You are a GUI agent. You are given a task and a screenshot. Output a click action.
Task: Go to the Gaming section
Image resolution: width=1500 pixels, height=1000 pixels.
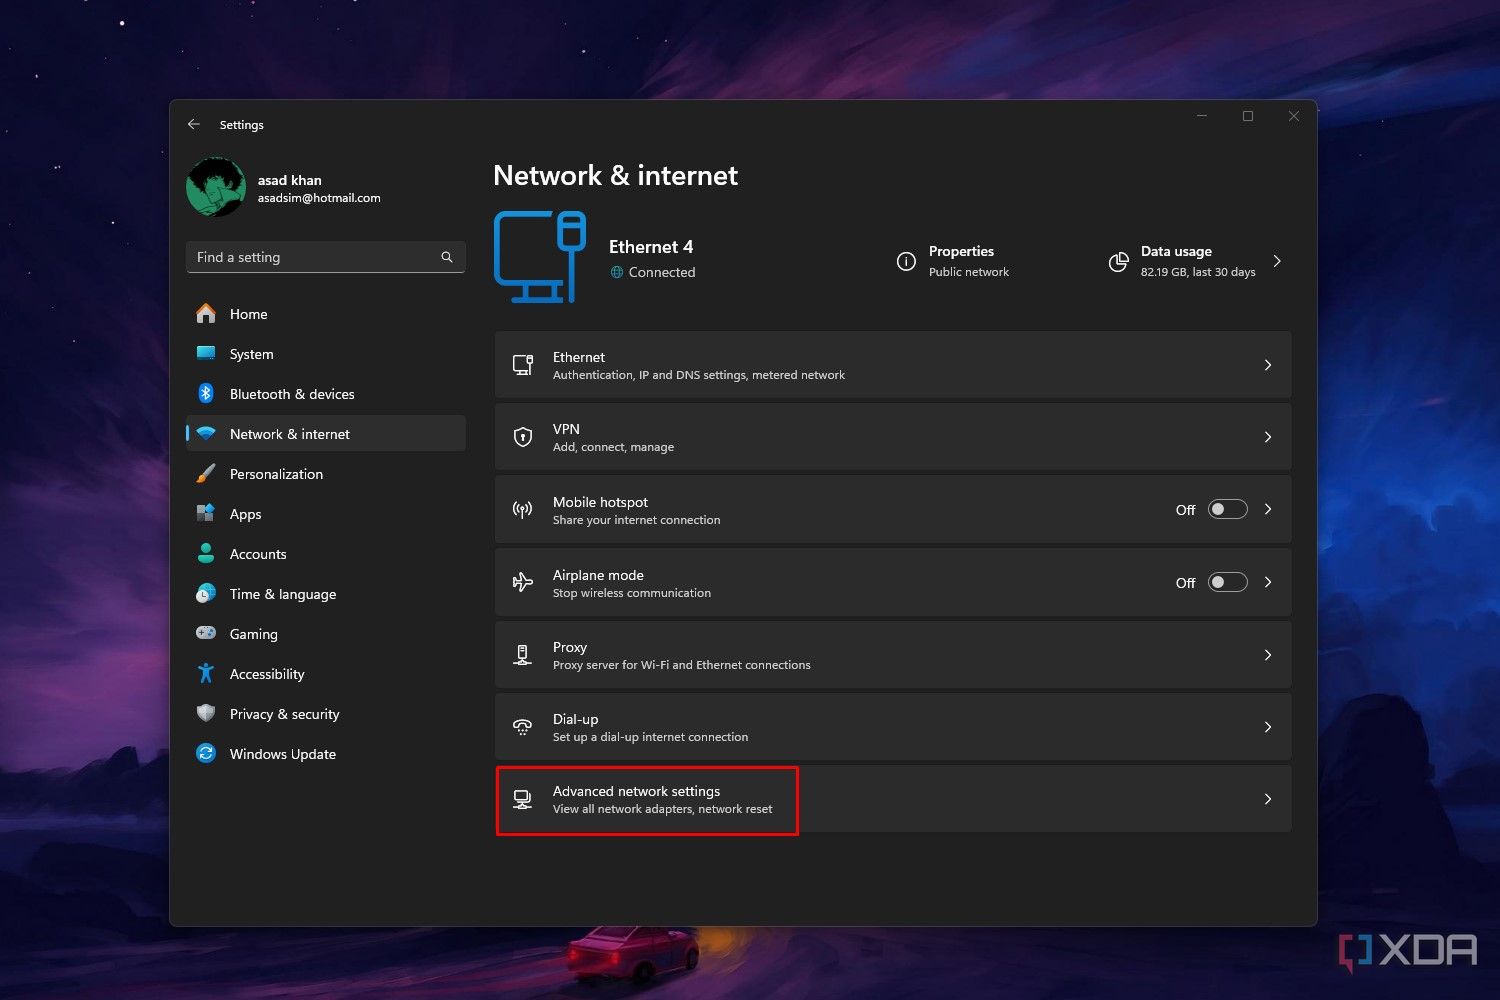[325, 634]
